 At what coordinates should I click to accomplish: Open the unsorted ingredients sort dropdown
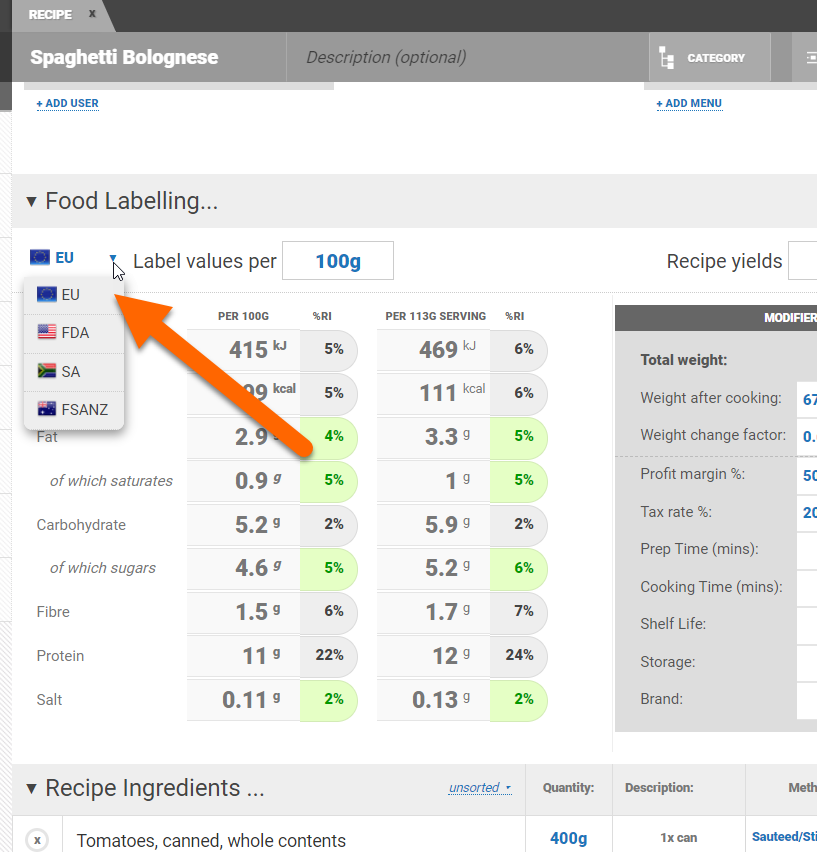pos(479,788)
